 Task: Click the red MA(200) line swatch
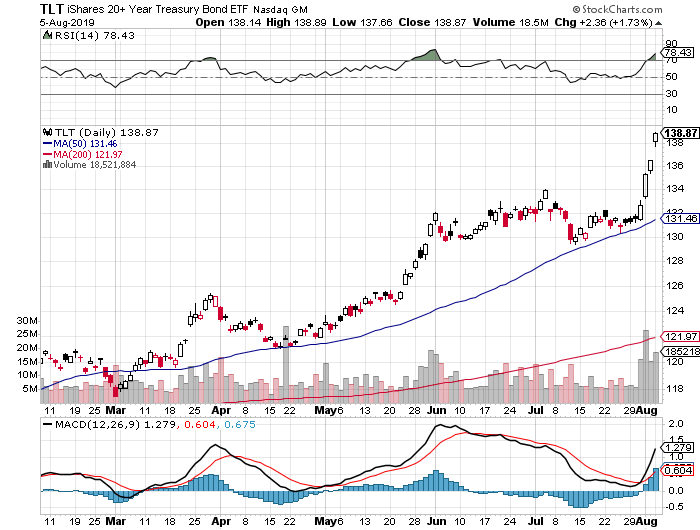coord(47,154)
